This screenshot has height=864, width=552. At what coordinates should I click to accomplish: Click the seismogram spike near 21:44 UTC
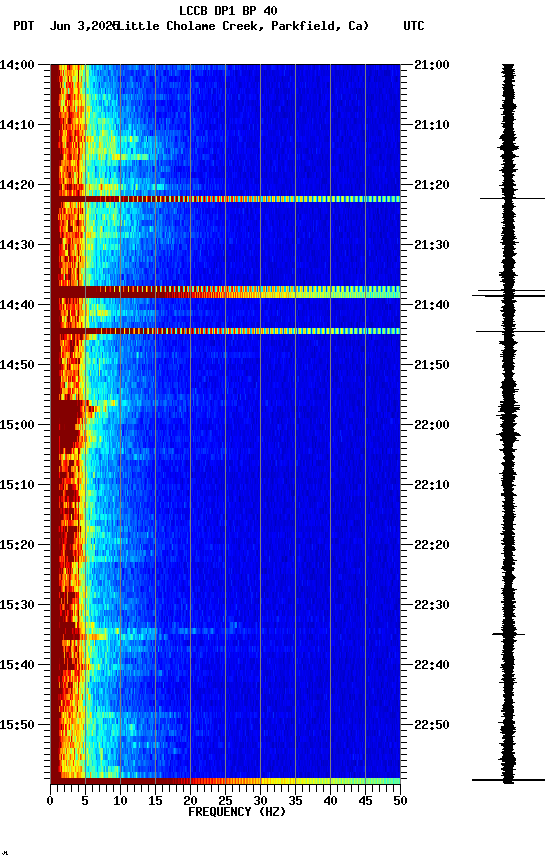tap(511, 331)
